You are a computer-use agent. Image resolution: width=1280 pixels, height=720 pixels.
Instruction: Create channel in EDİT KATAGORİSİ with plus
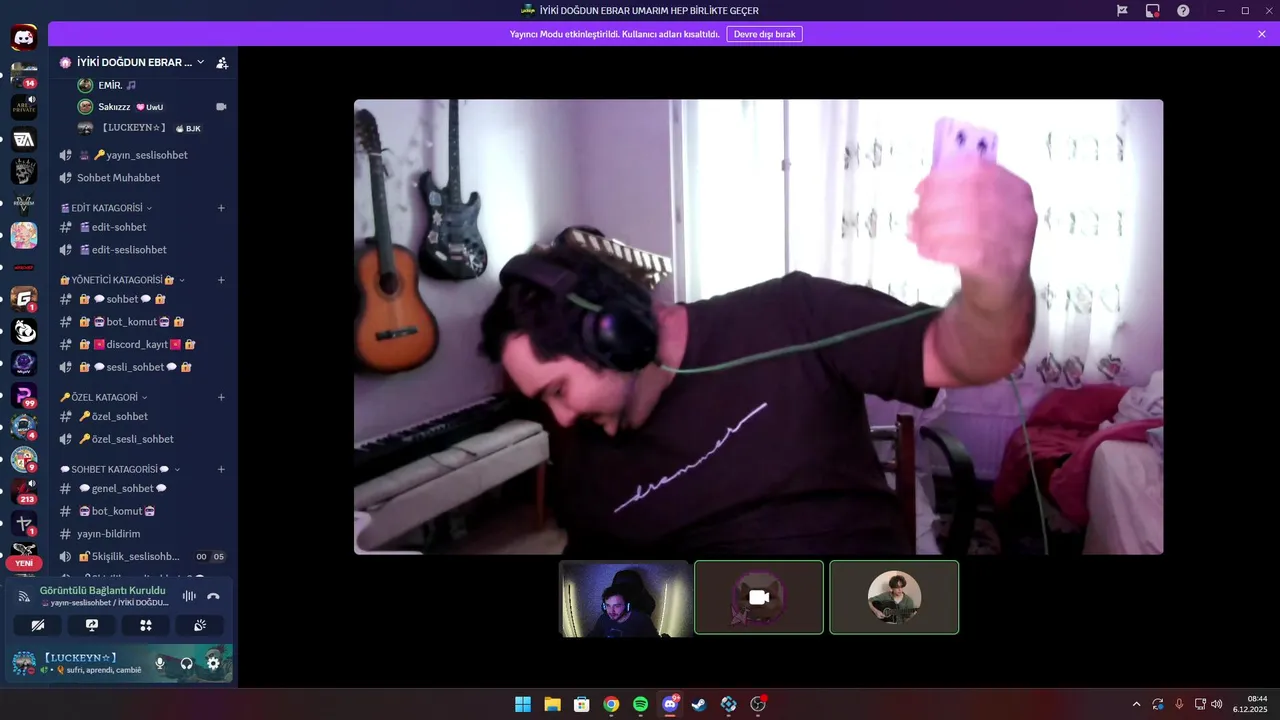(x=221, y=208)
